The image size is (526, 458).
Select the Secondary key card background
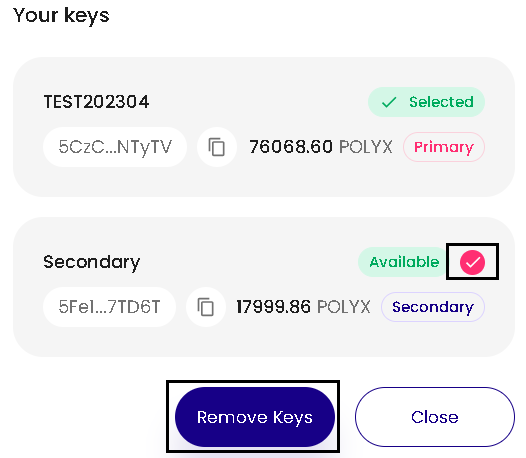tap(264, 287)
